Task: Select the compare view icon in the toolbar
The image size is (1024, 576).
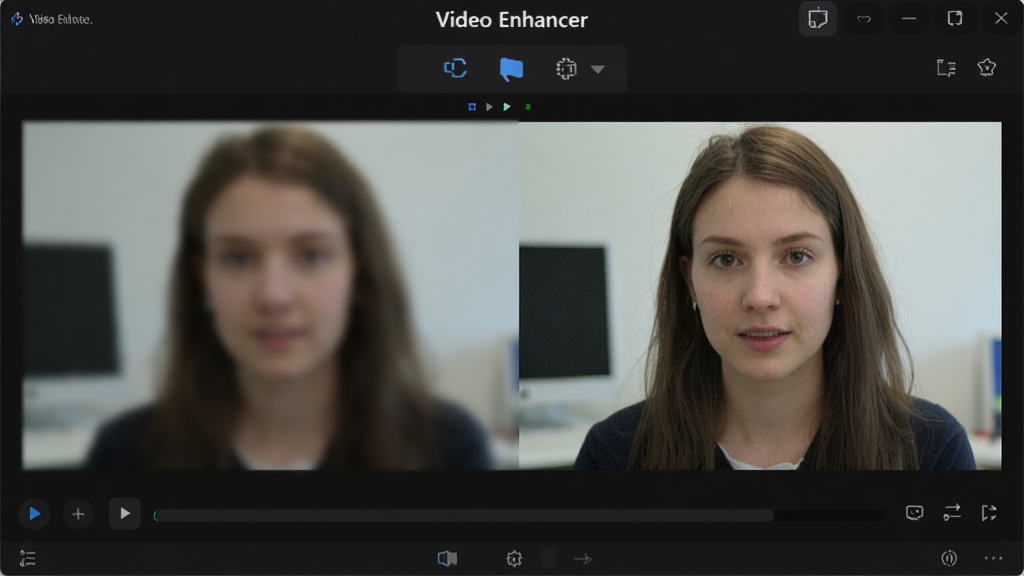Action: 455,68
